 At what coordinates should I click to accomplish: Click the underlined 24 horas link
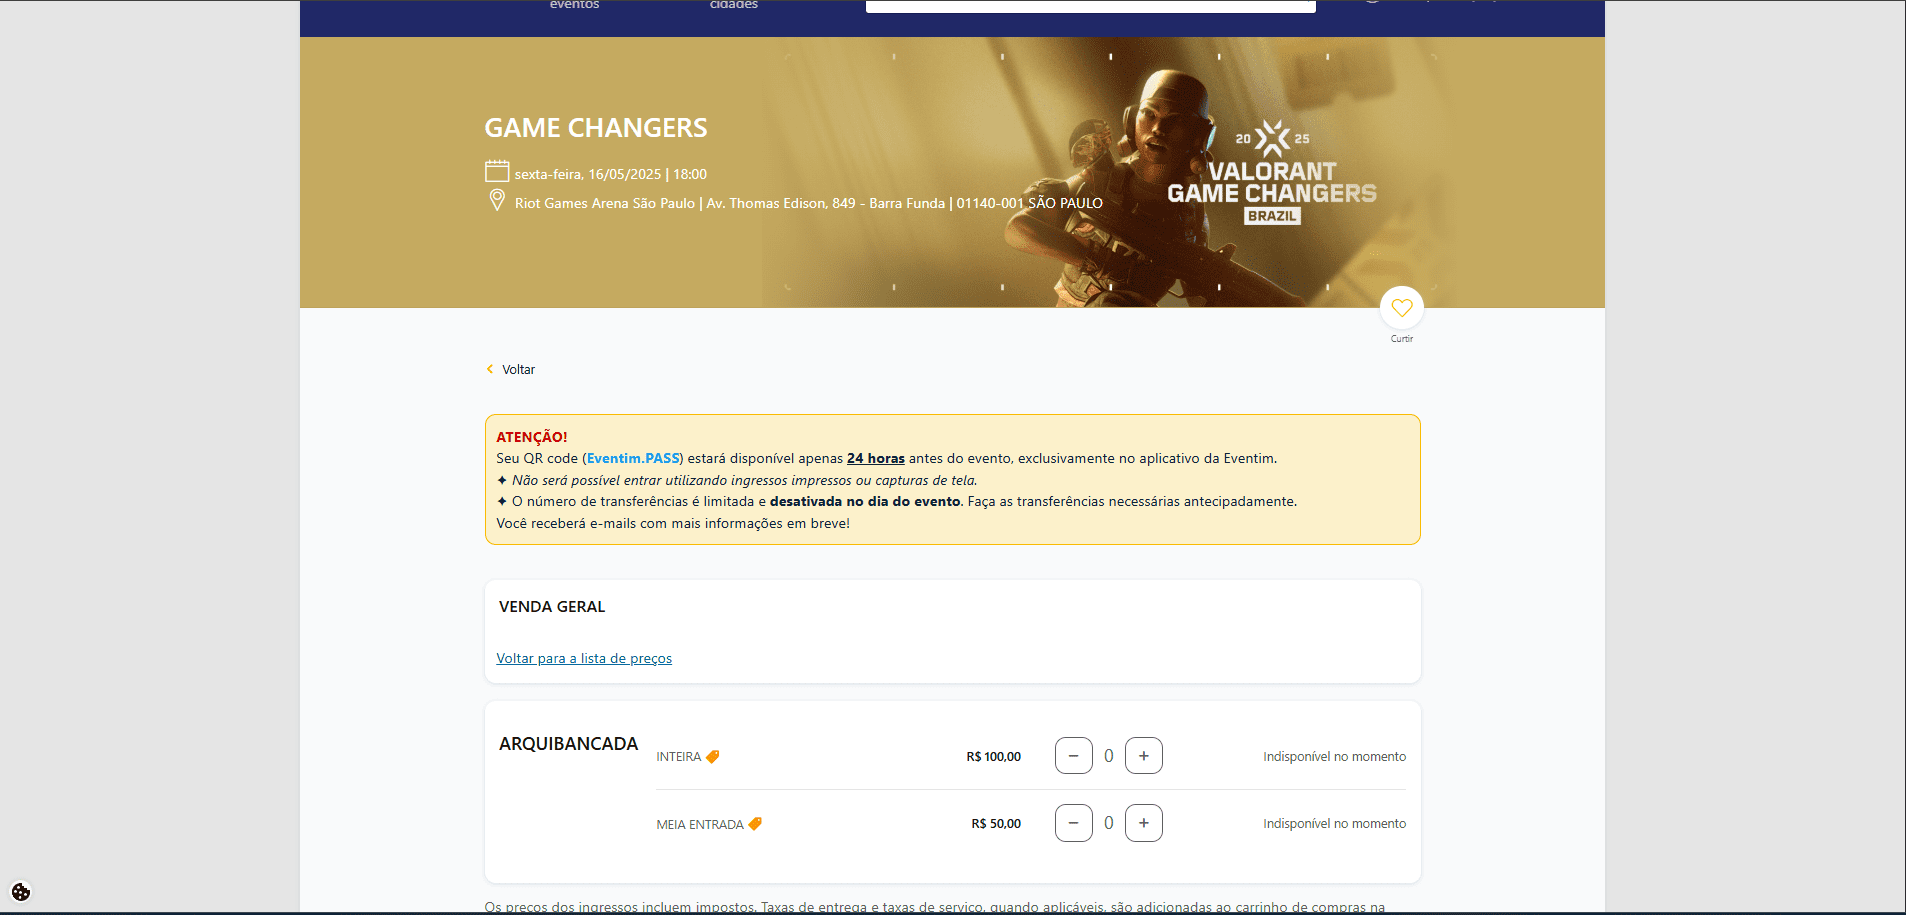tap(876, 458)
